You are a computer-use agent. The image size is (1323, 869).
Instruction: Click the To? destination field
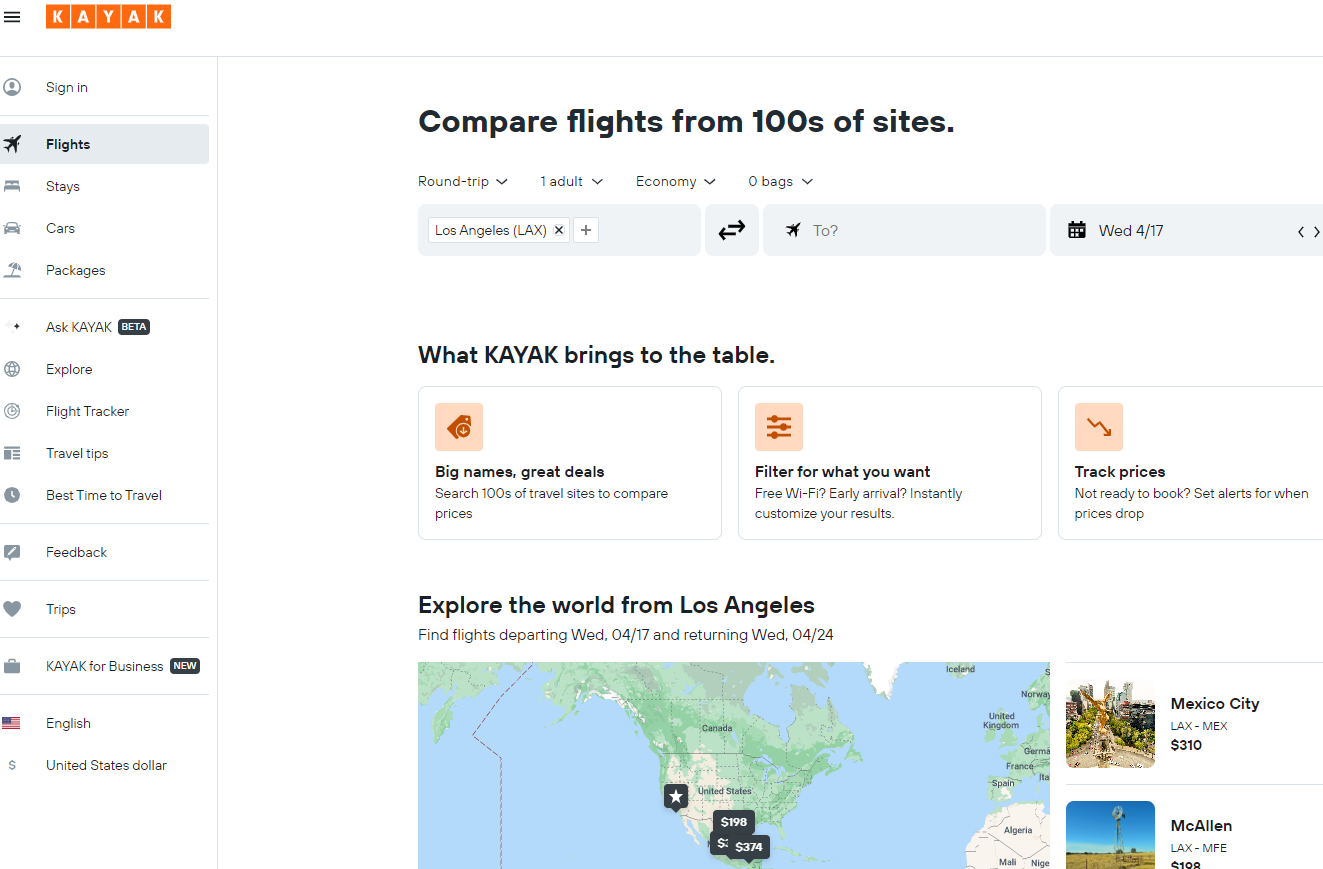[904, 230]
